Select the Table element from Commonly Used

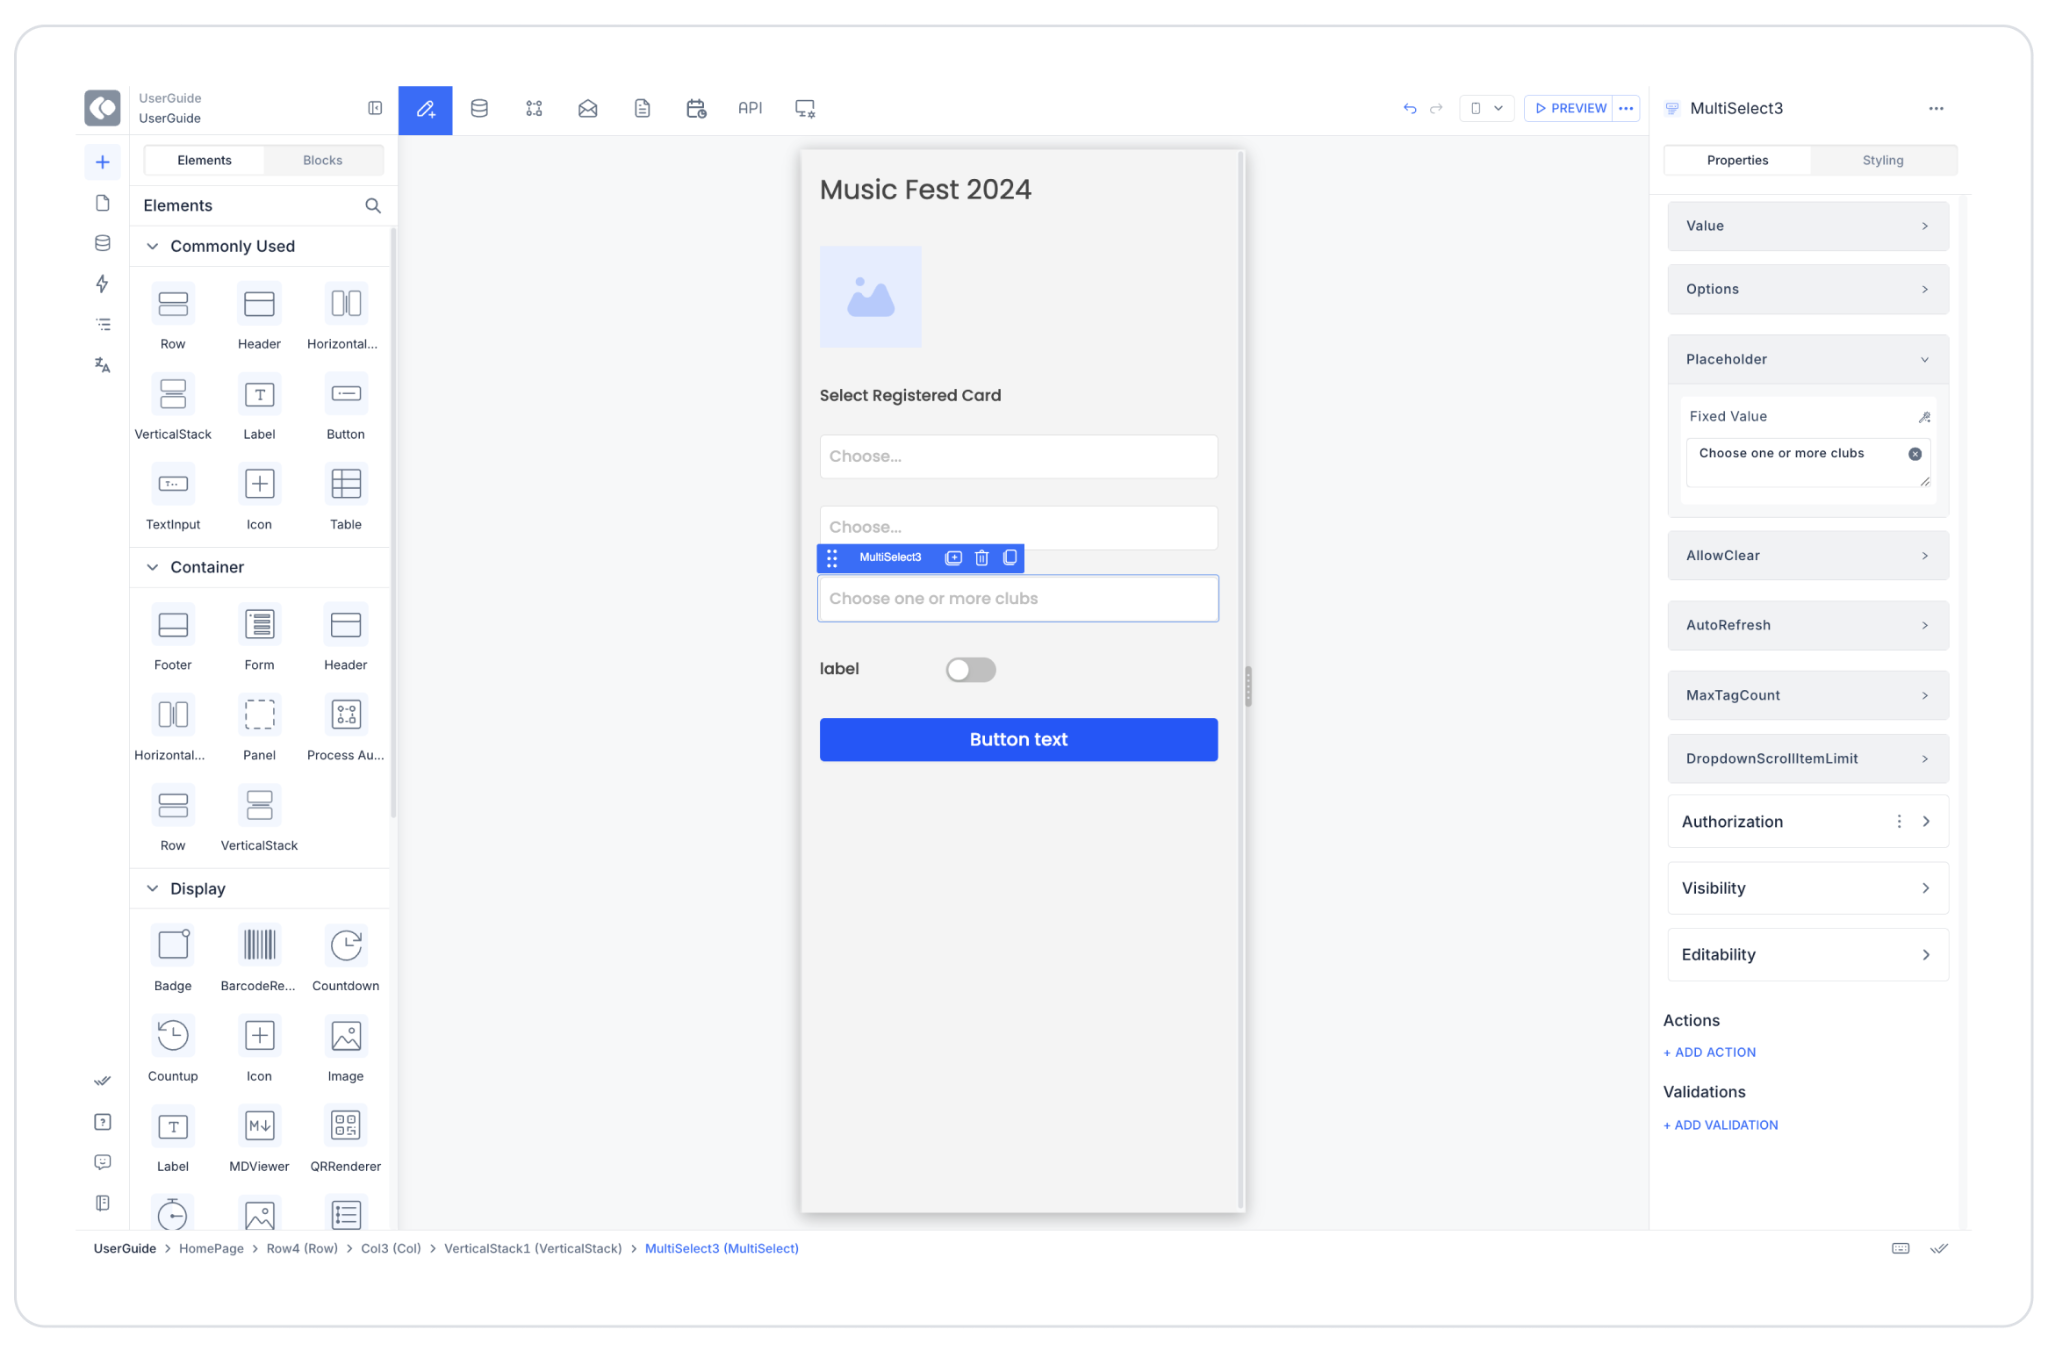coord(345,485)
